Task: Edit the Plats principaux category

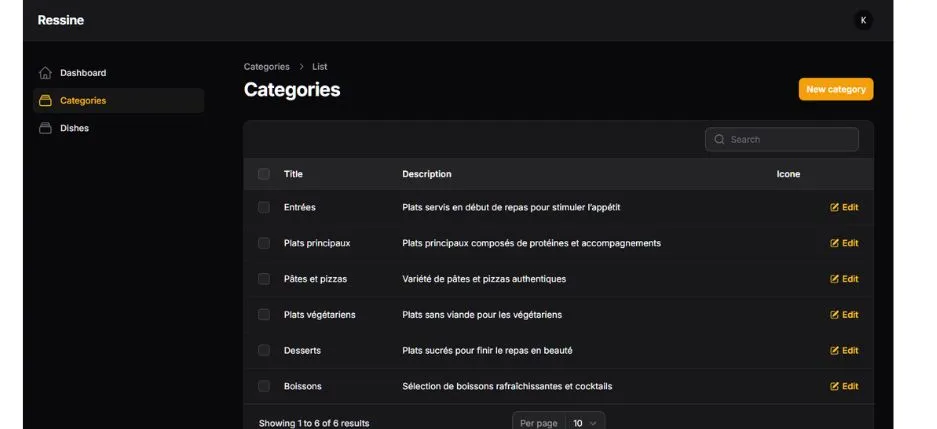Action: [844, 243]
